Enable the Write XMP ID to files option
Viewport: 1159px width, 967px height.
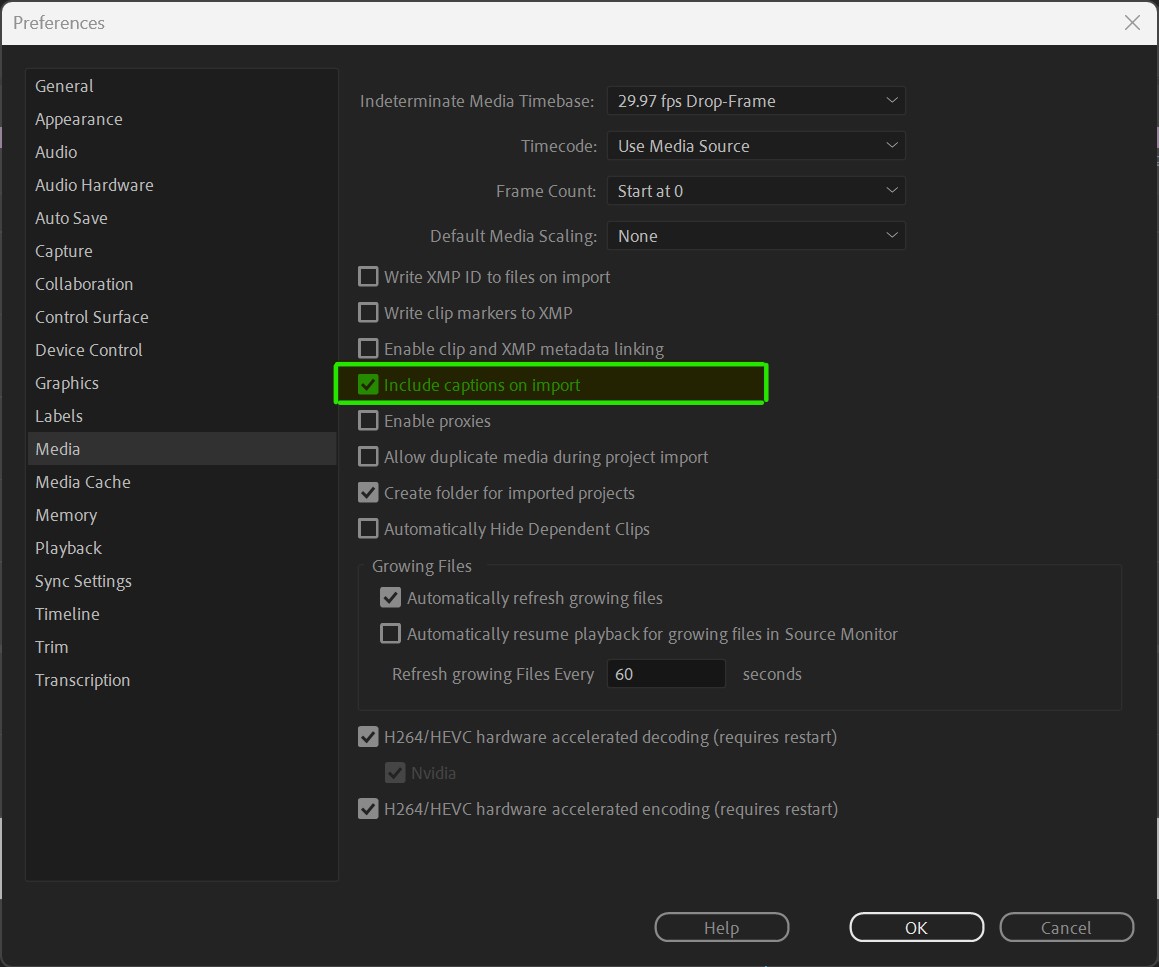(368, 276)
